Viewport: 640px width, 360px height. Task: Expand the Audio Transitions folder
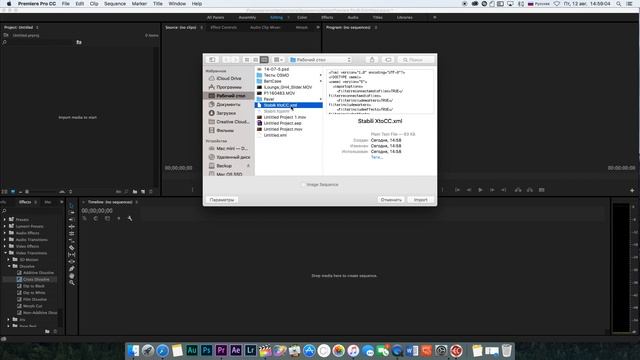[5, 240]
